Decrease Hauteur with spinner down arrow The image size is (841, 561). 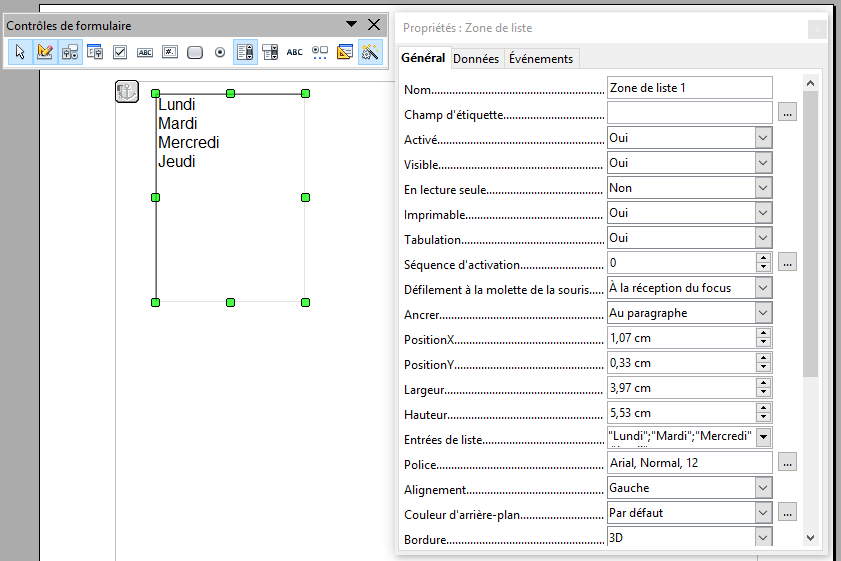pyautogui.click(x=763, y=417)
